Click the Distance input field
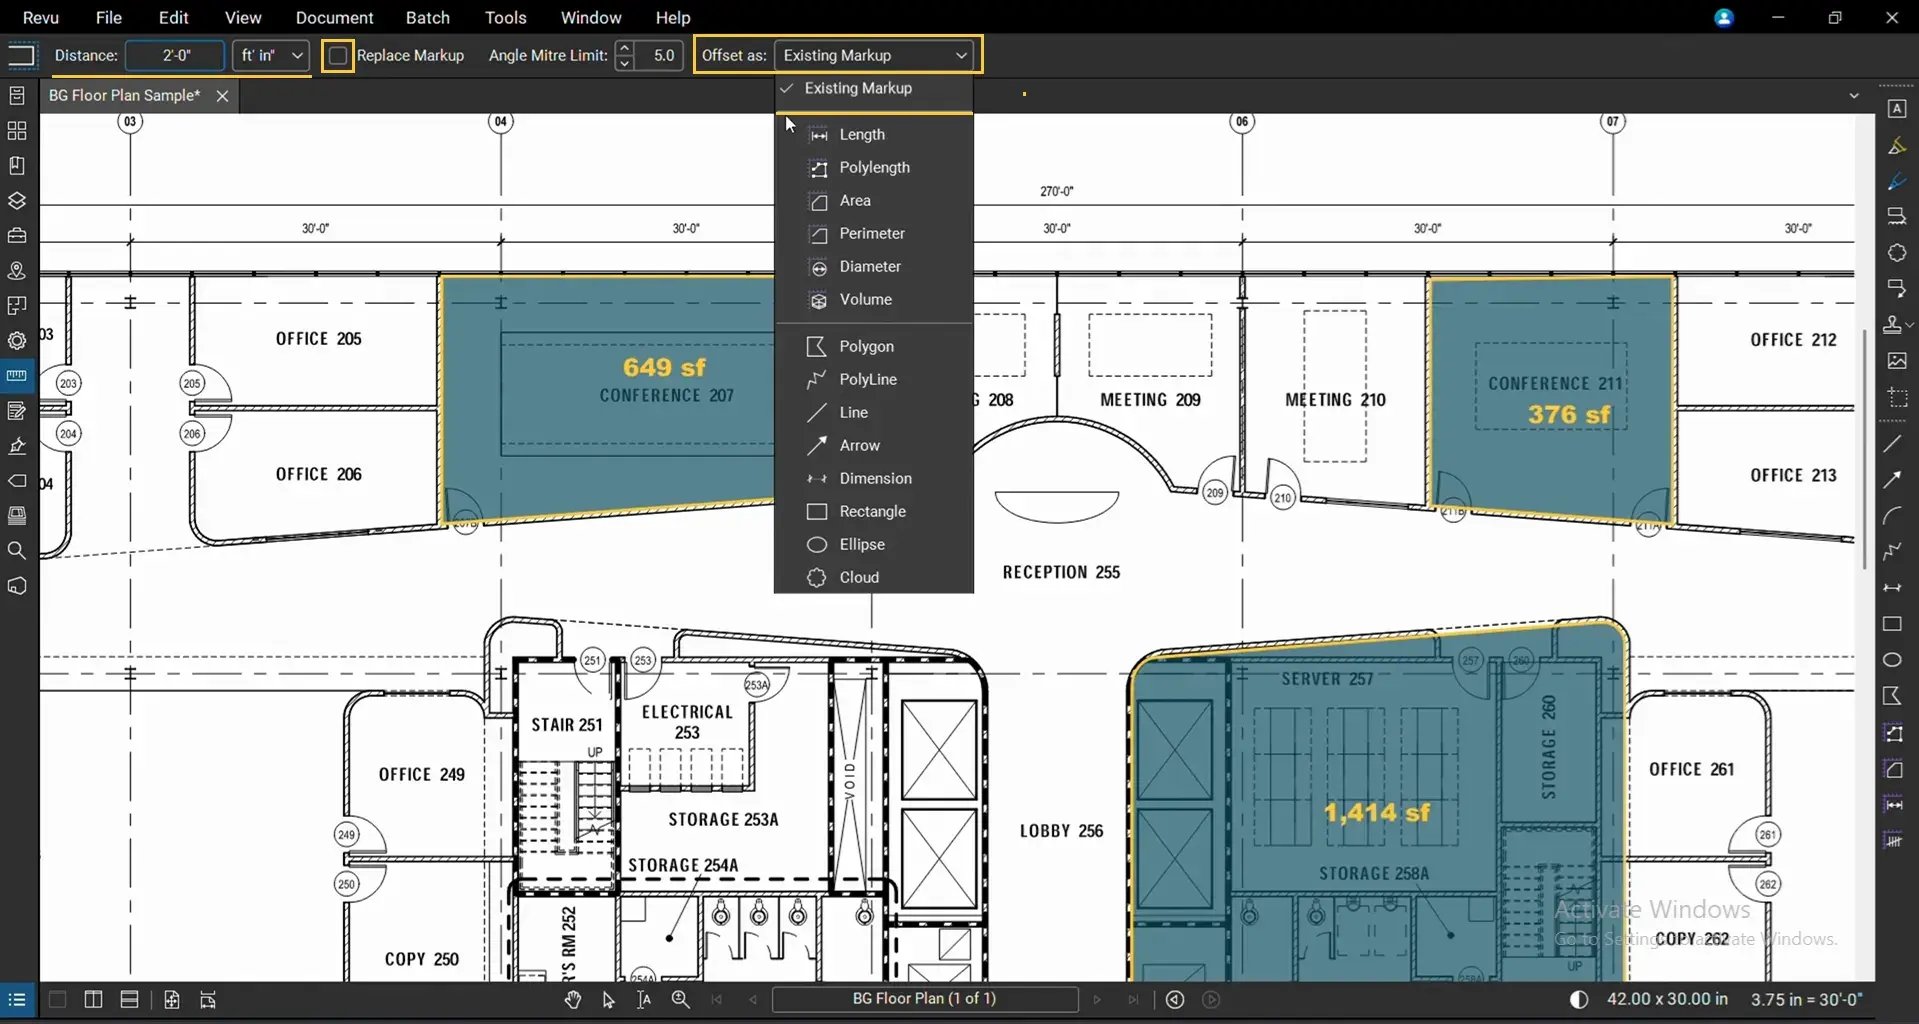 point(175,55)
